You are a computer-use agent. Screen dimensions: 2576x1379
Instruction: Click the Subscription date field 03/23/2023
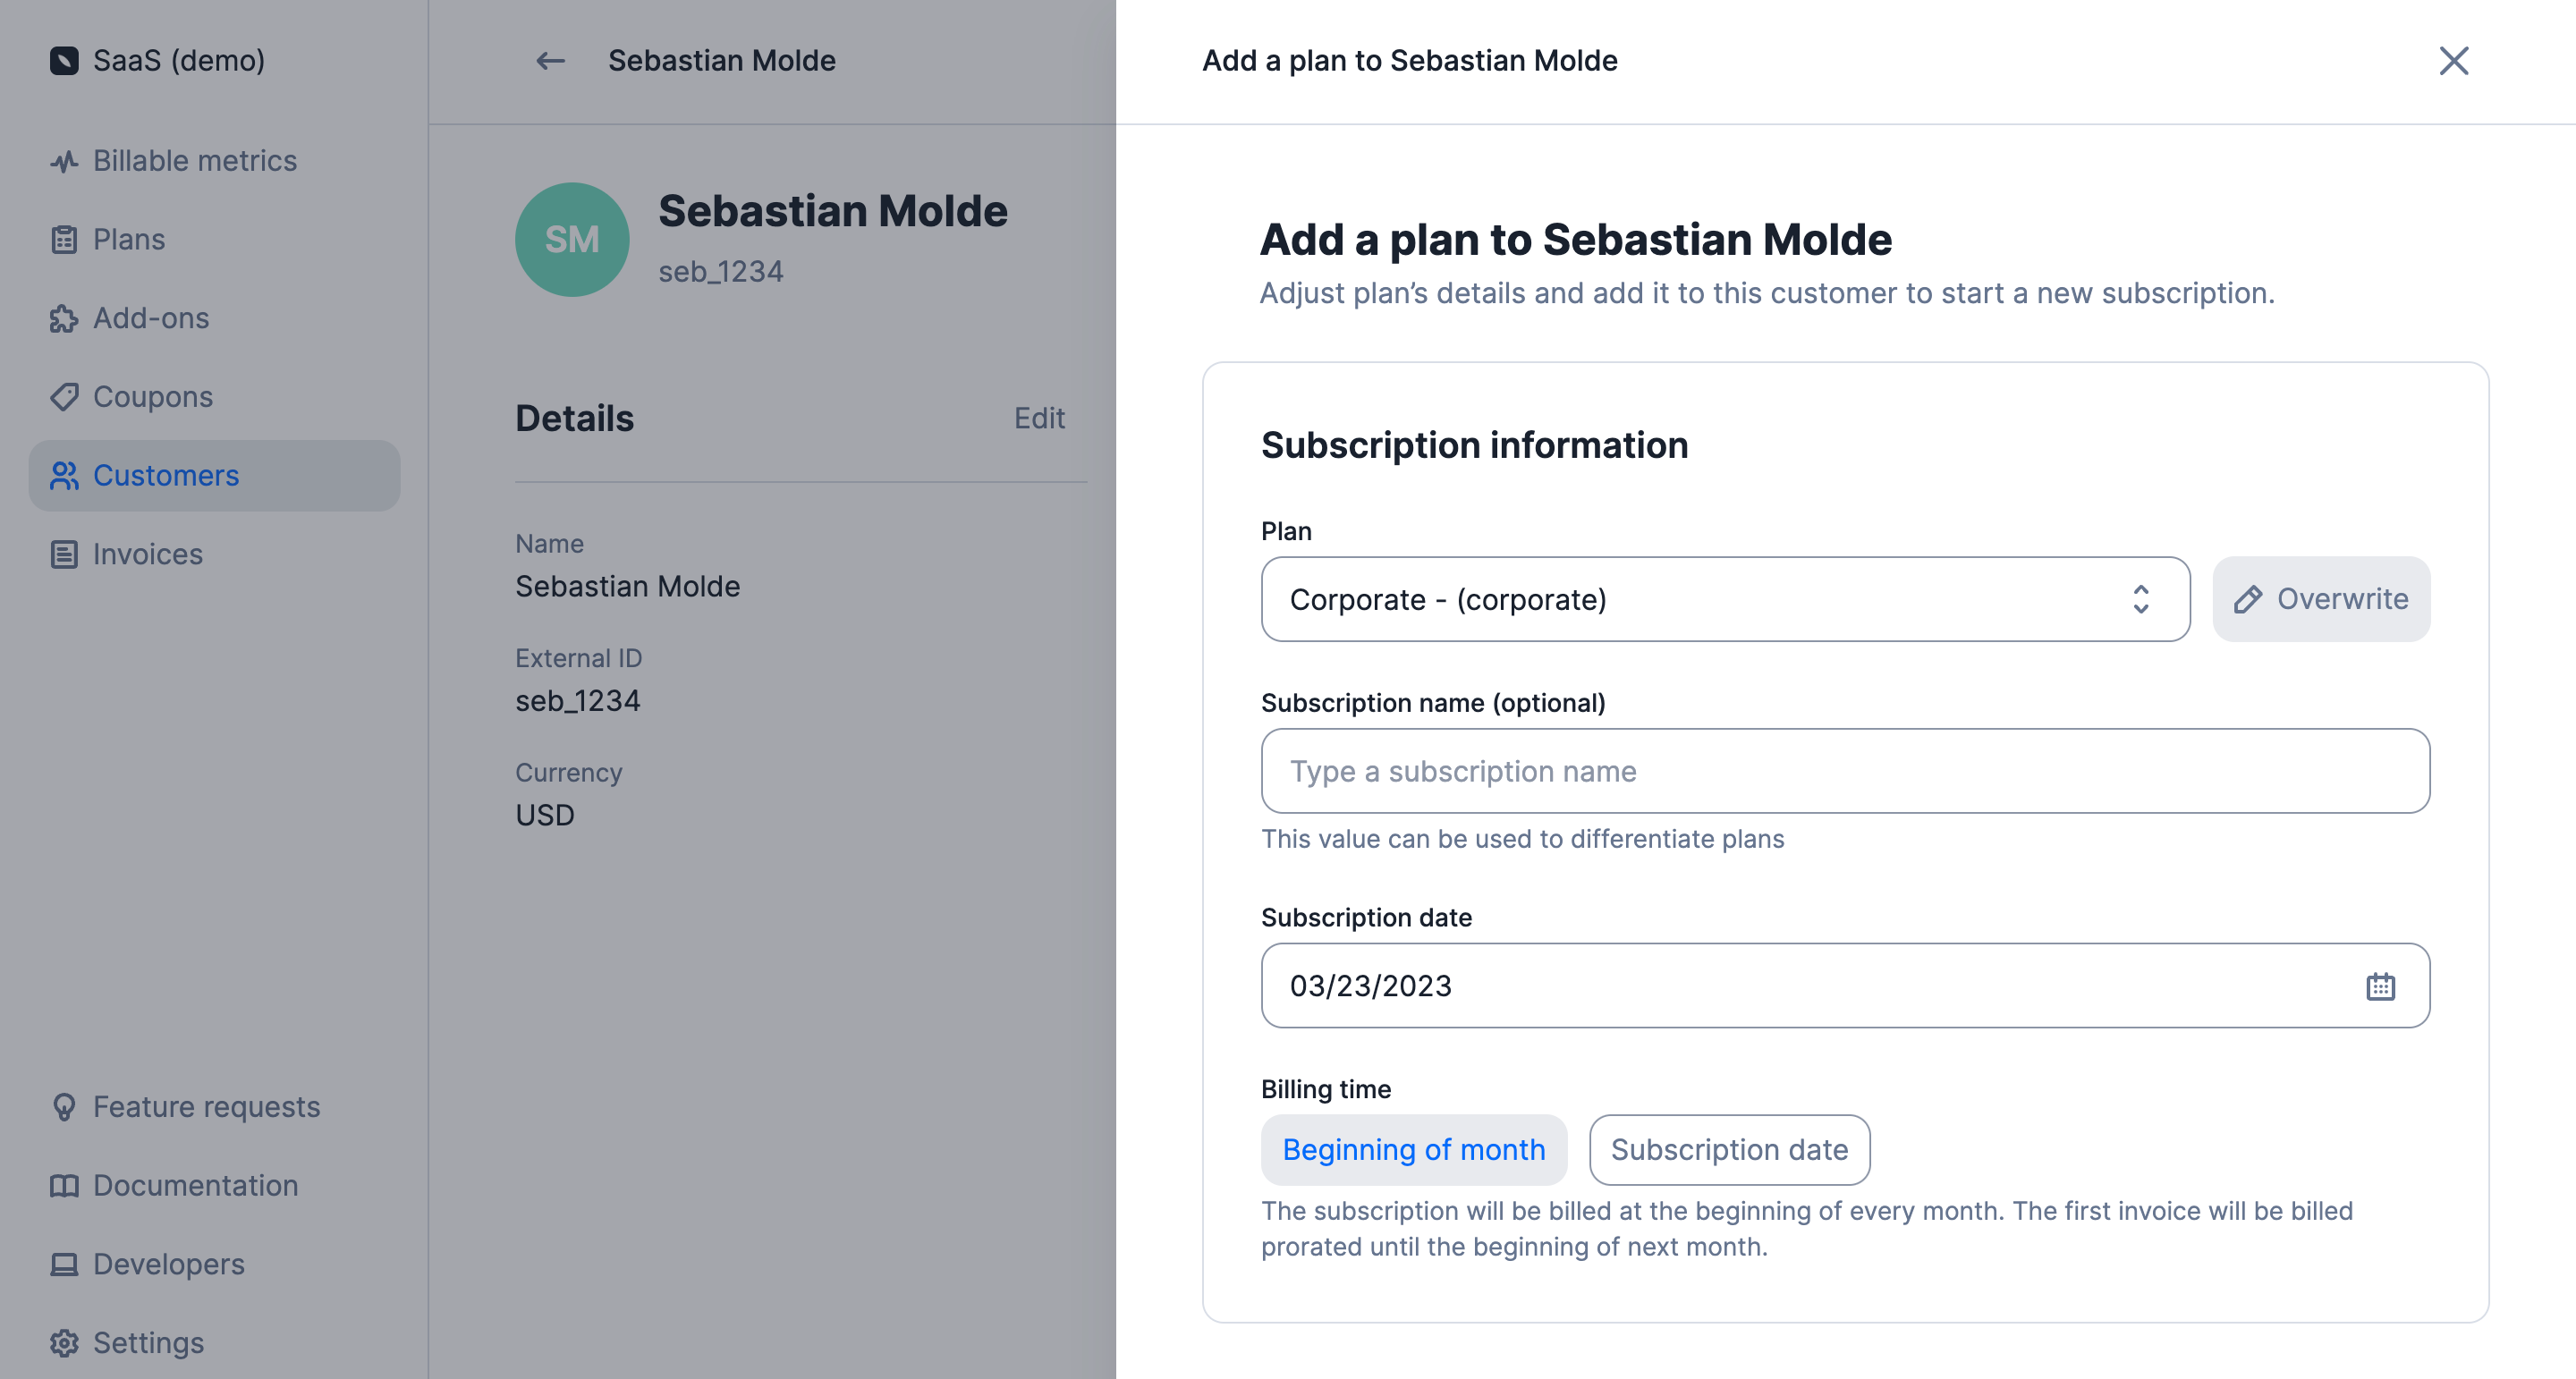coord(1845,986)
